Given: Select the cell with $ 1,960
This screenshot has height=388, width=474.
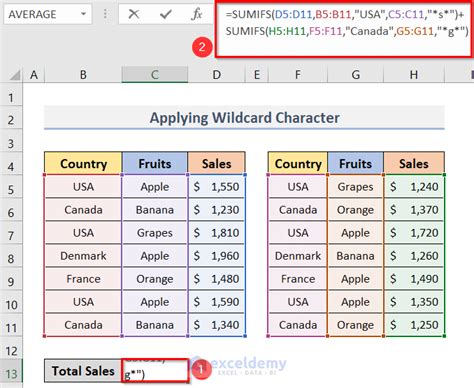Looking at the screenshot, I should [217, 256].
